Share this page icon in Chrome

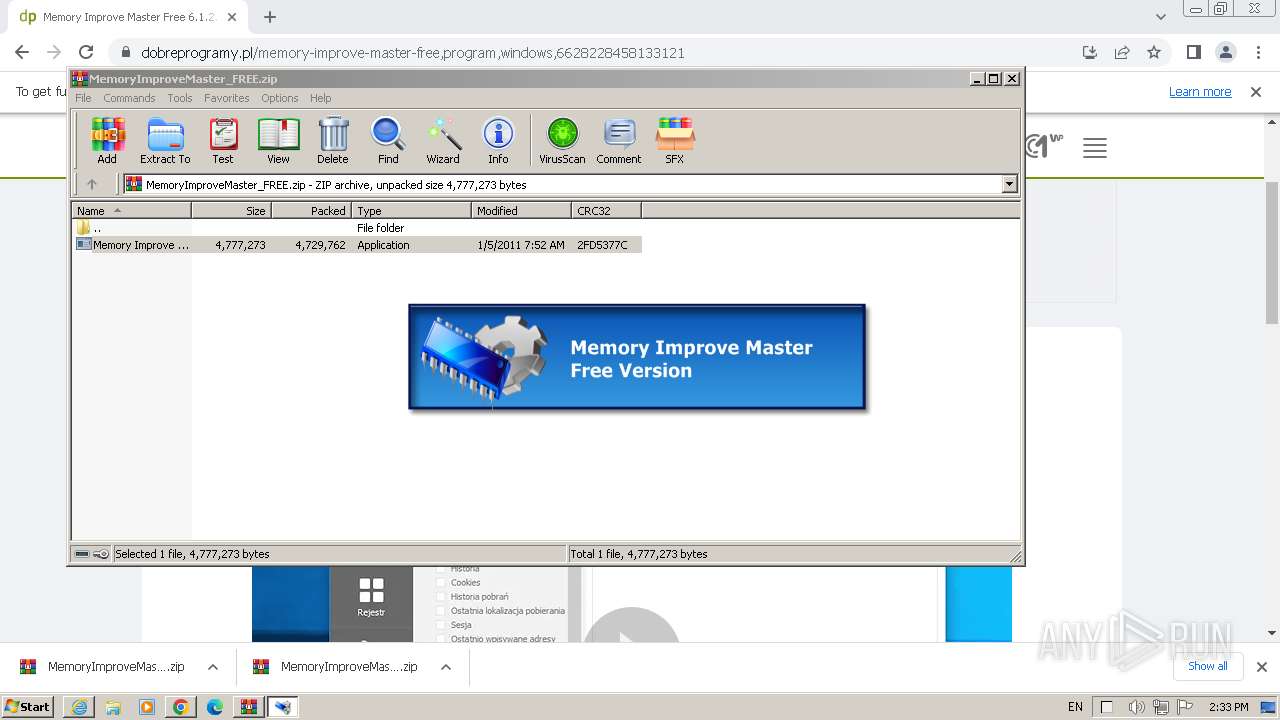tap(1122, 53)
